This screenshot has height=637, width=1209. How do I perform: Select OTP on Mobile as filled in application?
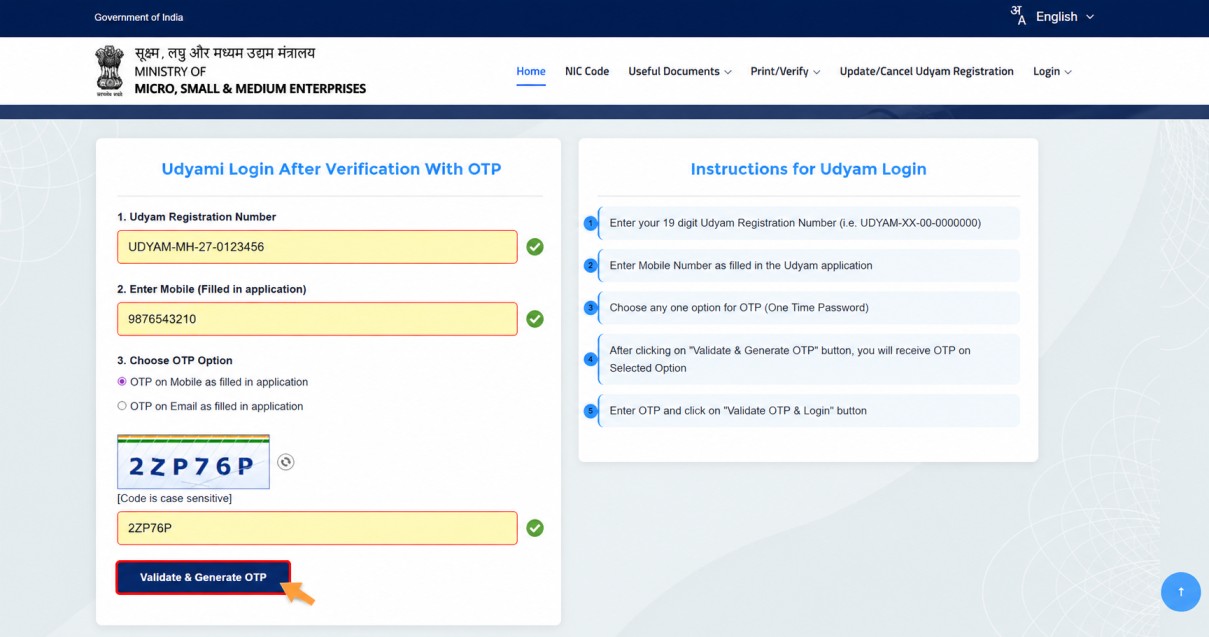(122, 382)
